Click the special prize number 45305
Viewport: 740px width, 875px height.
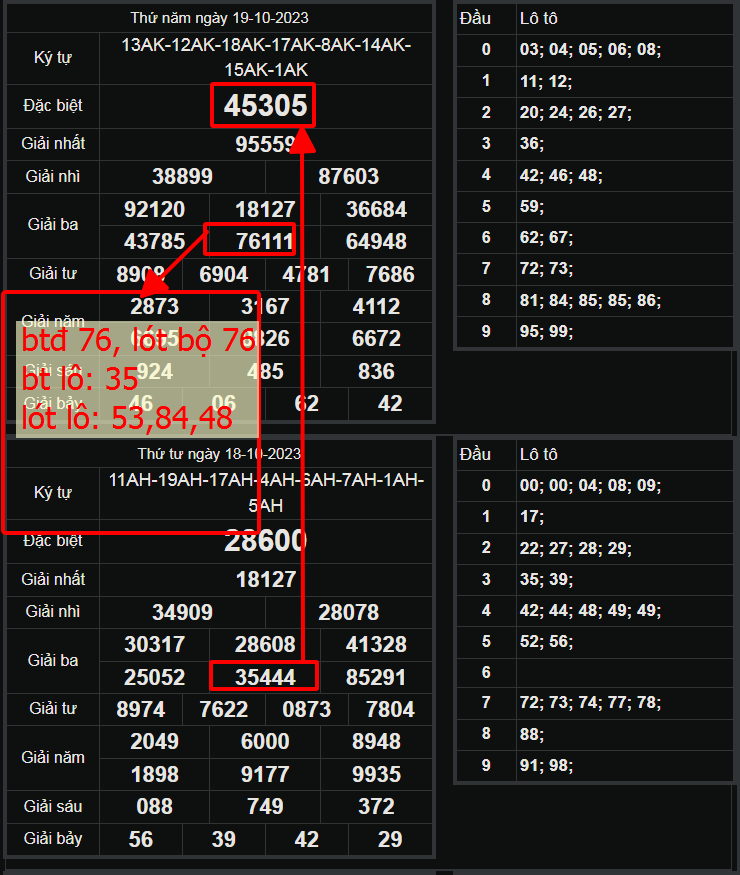coord(264,106)
